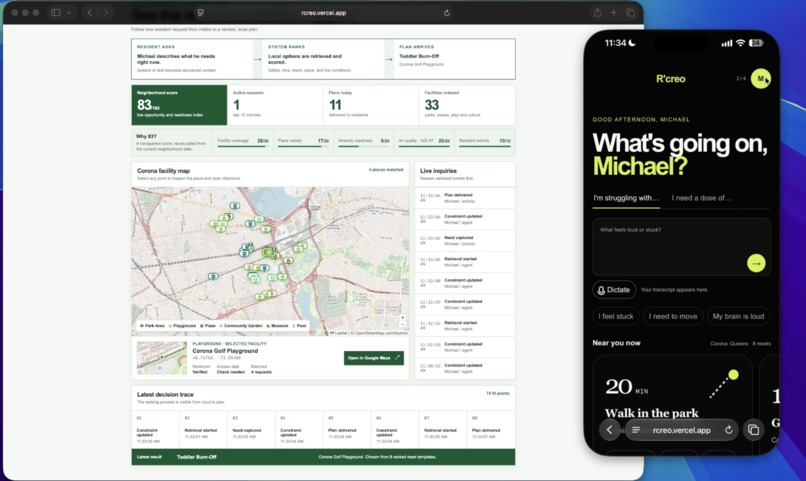Click the Museum legend item
This screenshot has height=481, width=806.
(x=278, y=326)
